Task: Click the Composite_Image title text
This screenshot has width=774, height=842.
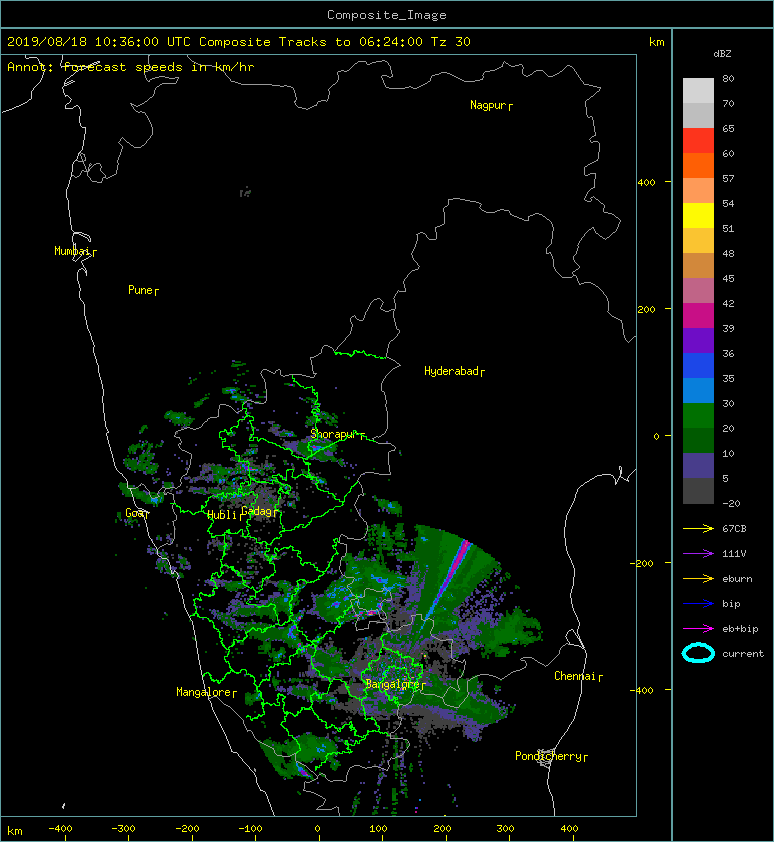Action: tap(387, 15)
